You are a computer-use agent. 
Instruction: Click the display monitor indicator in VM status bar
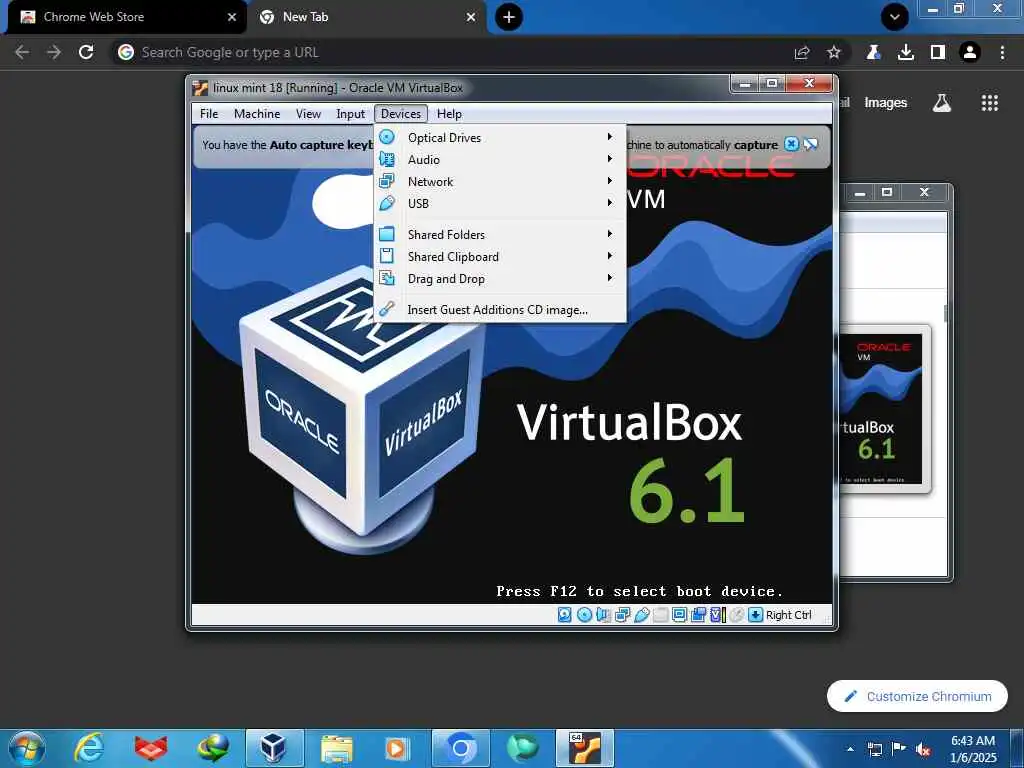tap(679, 615)
